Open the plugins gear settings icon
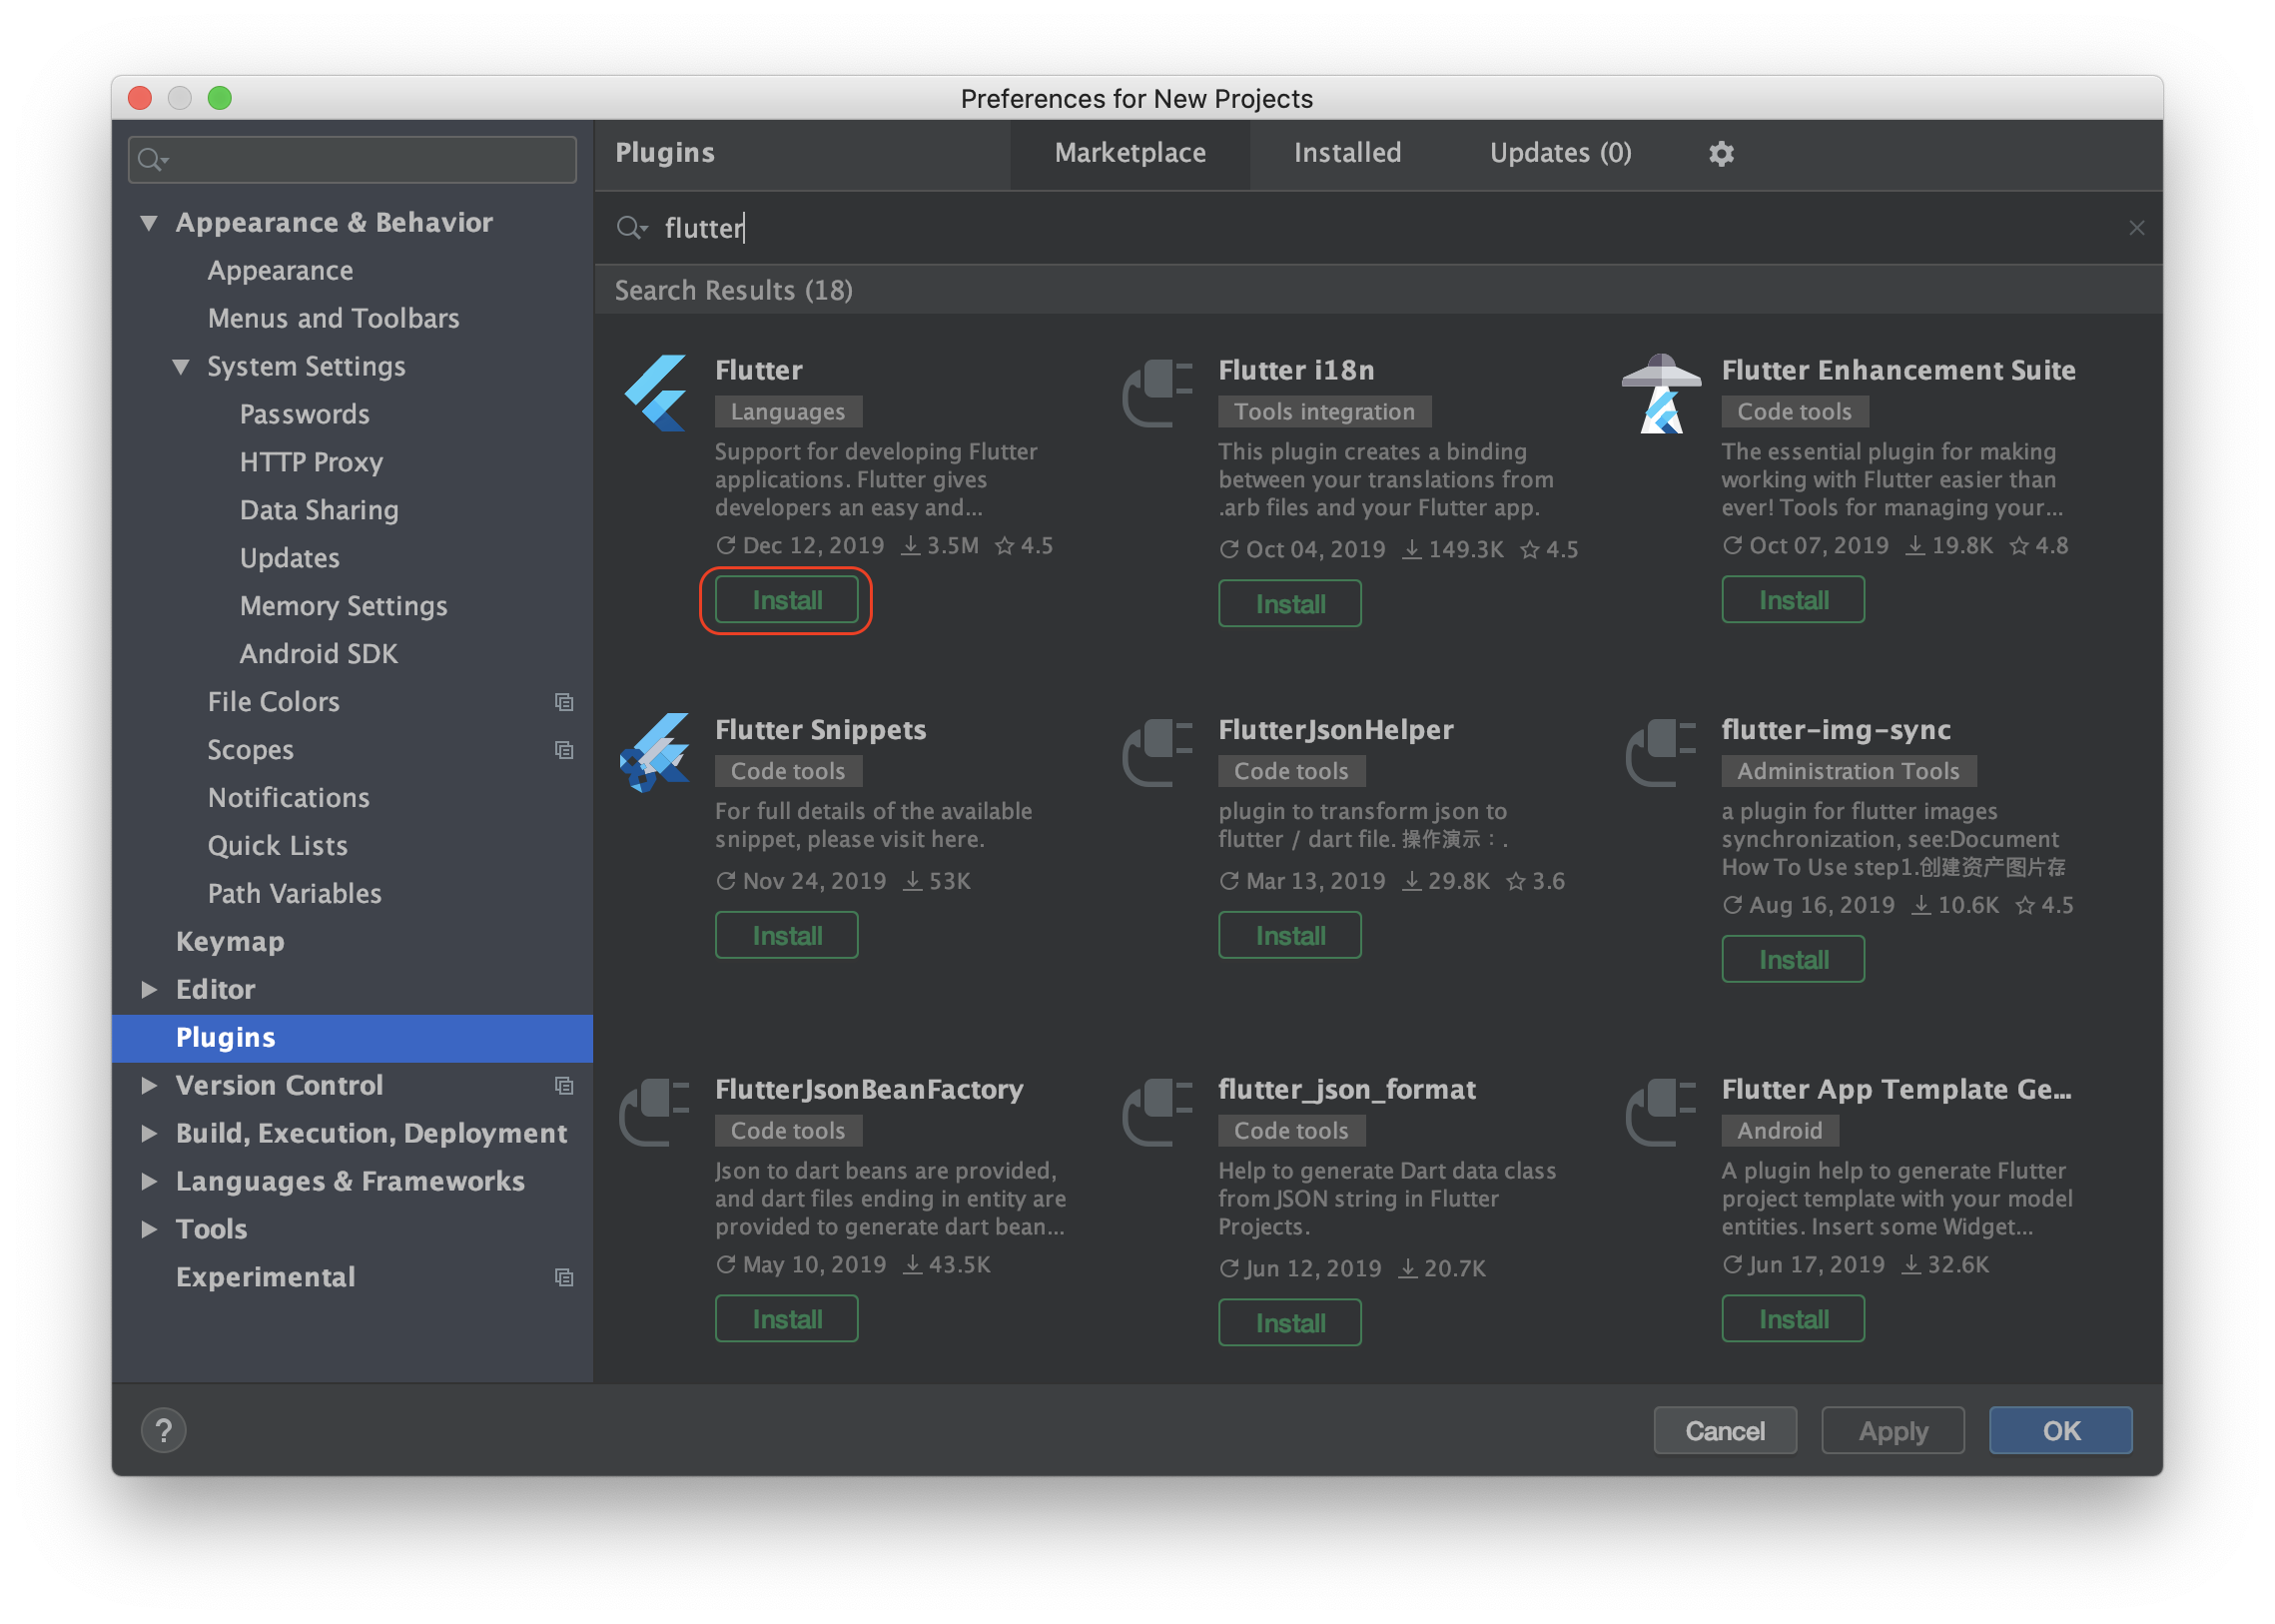Viewport: 2275px width, 1624px height. tap(1721, 153)
